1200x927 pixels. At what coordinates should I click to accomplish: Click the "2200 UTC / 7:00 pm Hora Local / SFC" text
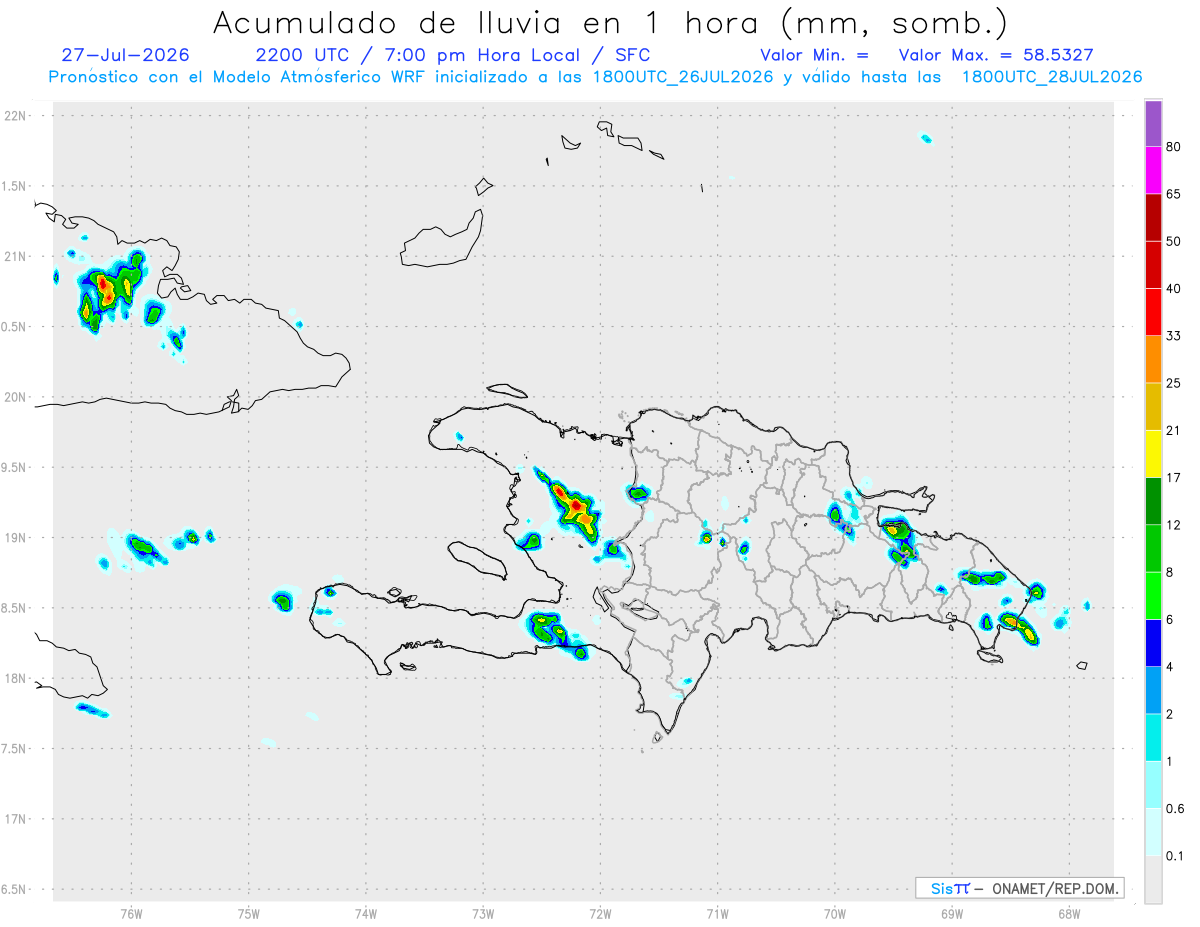452,55
